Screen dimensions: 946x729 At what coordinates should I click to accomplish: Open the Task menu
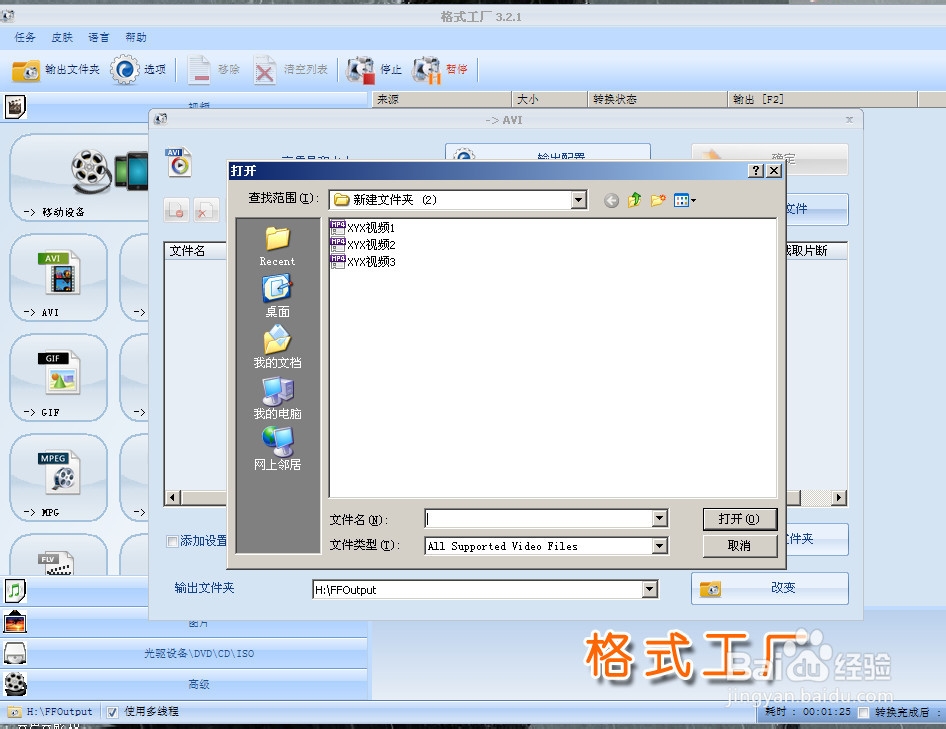click(25, 37)
